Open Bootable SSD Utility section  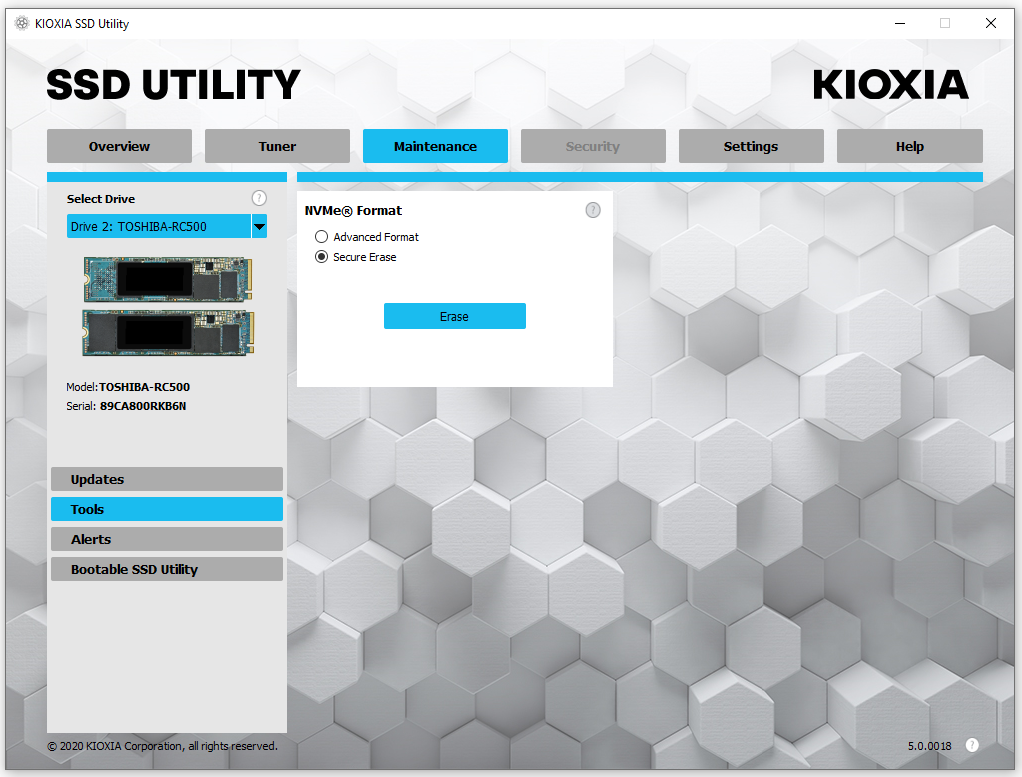167,569
